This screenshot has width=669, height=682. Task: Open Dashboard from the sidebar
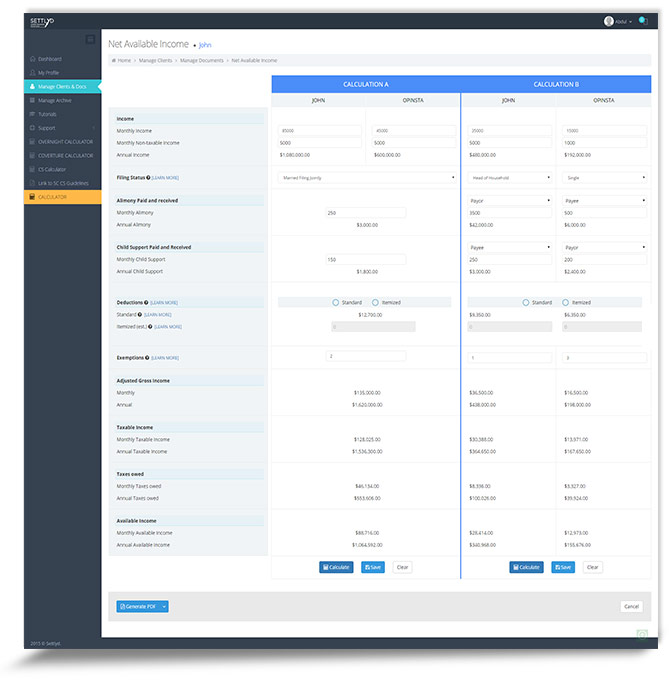pos(50,59)
